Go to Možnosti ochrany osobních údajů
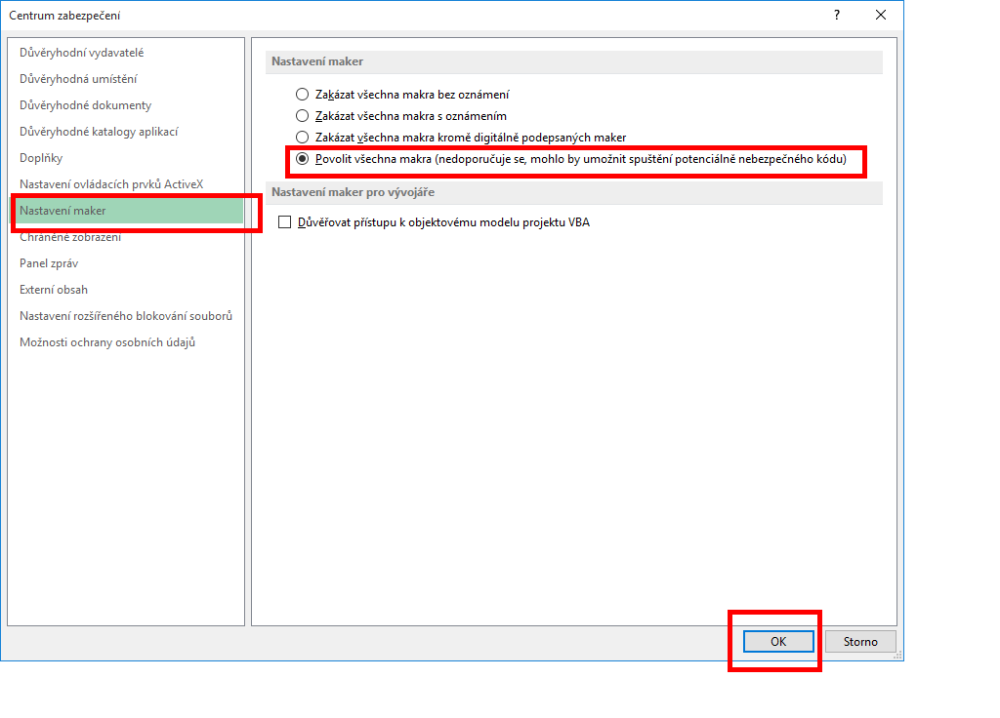The width and height of the screenshot is (1000, 718). (x=107, y=342)
